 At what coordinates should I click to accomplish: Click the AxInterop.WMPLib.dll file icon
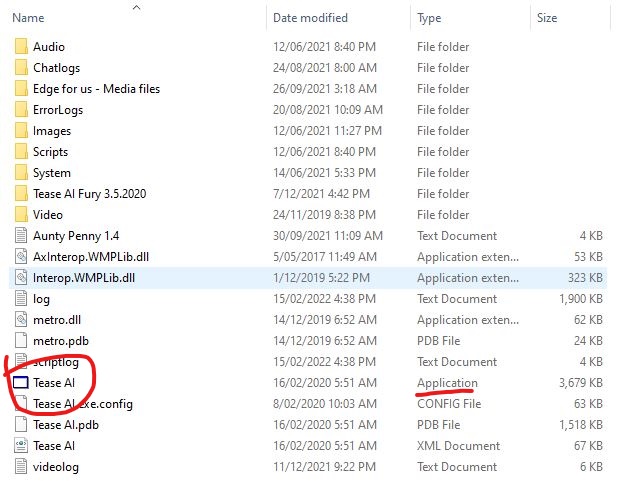[21, 257]
